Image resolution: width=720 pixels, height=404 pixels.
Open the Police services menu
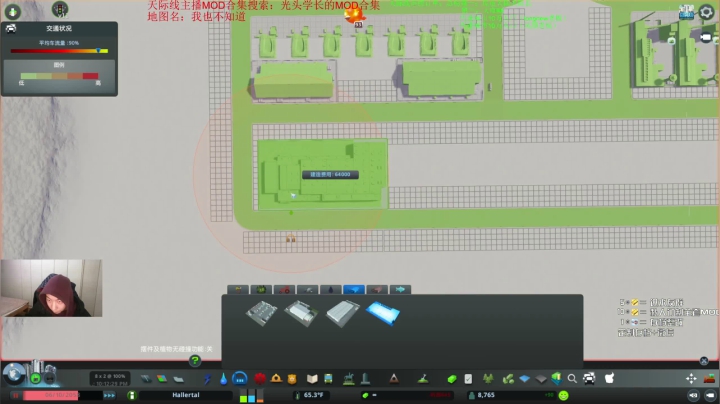292,379
